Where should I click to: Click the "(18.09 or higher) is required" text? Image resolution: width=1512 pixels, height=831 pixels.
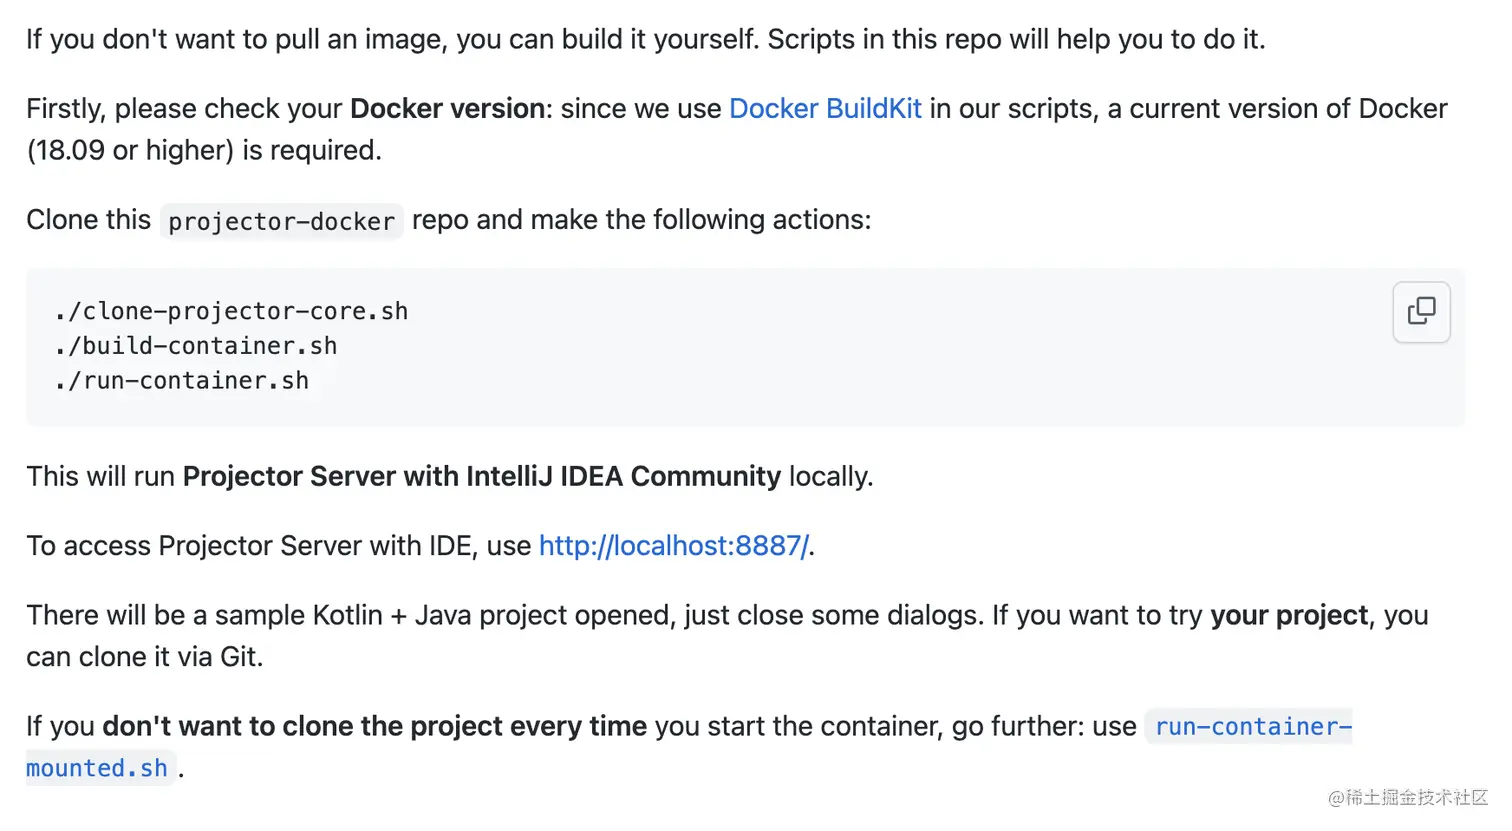click(x=204, y=150)
